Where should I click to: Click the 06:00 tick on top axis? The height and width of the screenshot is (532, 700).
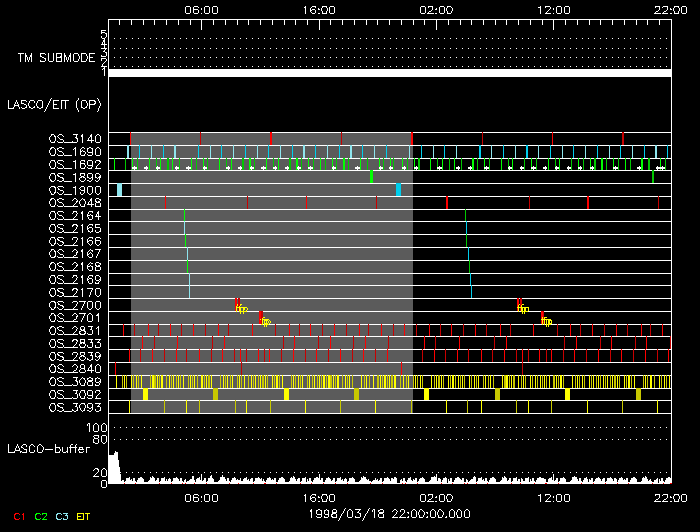coord(202,8)
